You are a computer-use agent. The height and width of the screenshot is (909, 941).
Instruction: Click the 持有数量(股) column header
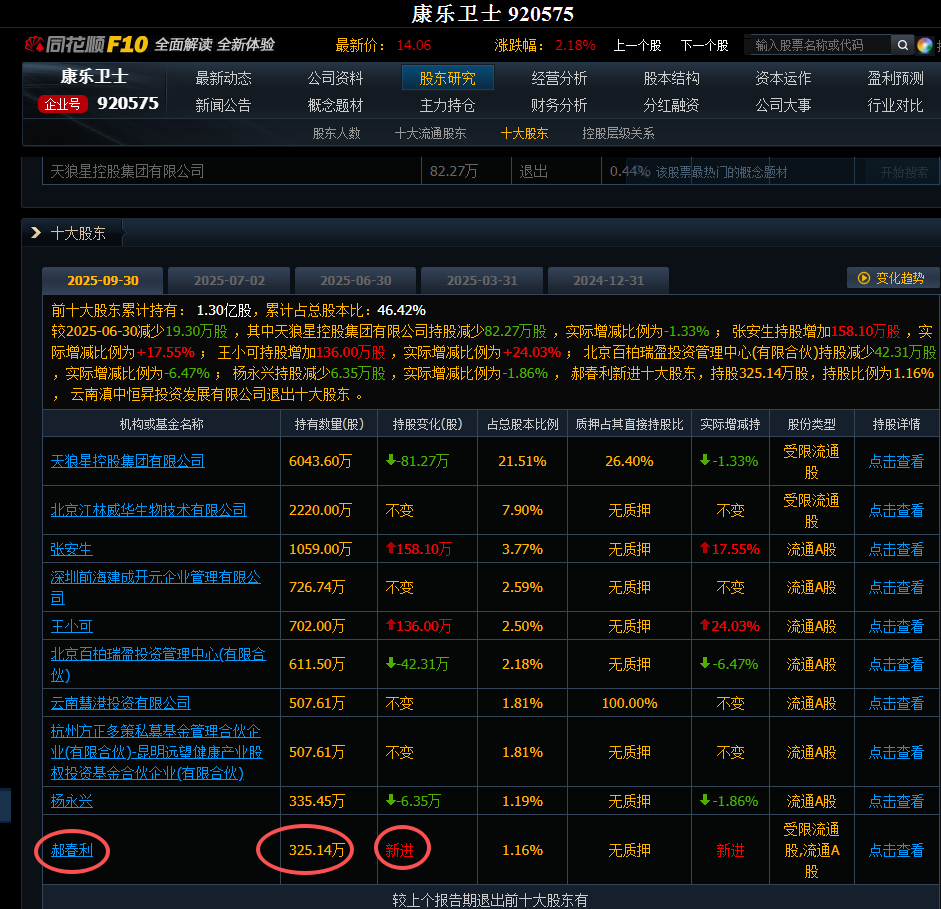tap(329, 424)
